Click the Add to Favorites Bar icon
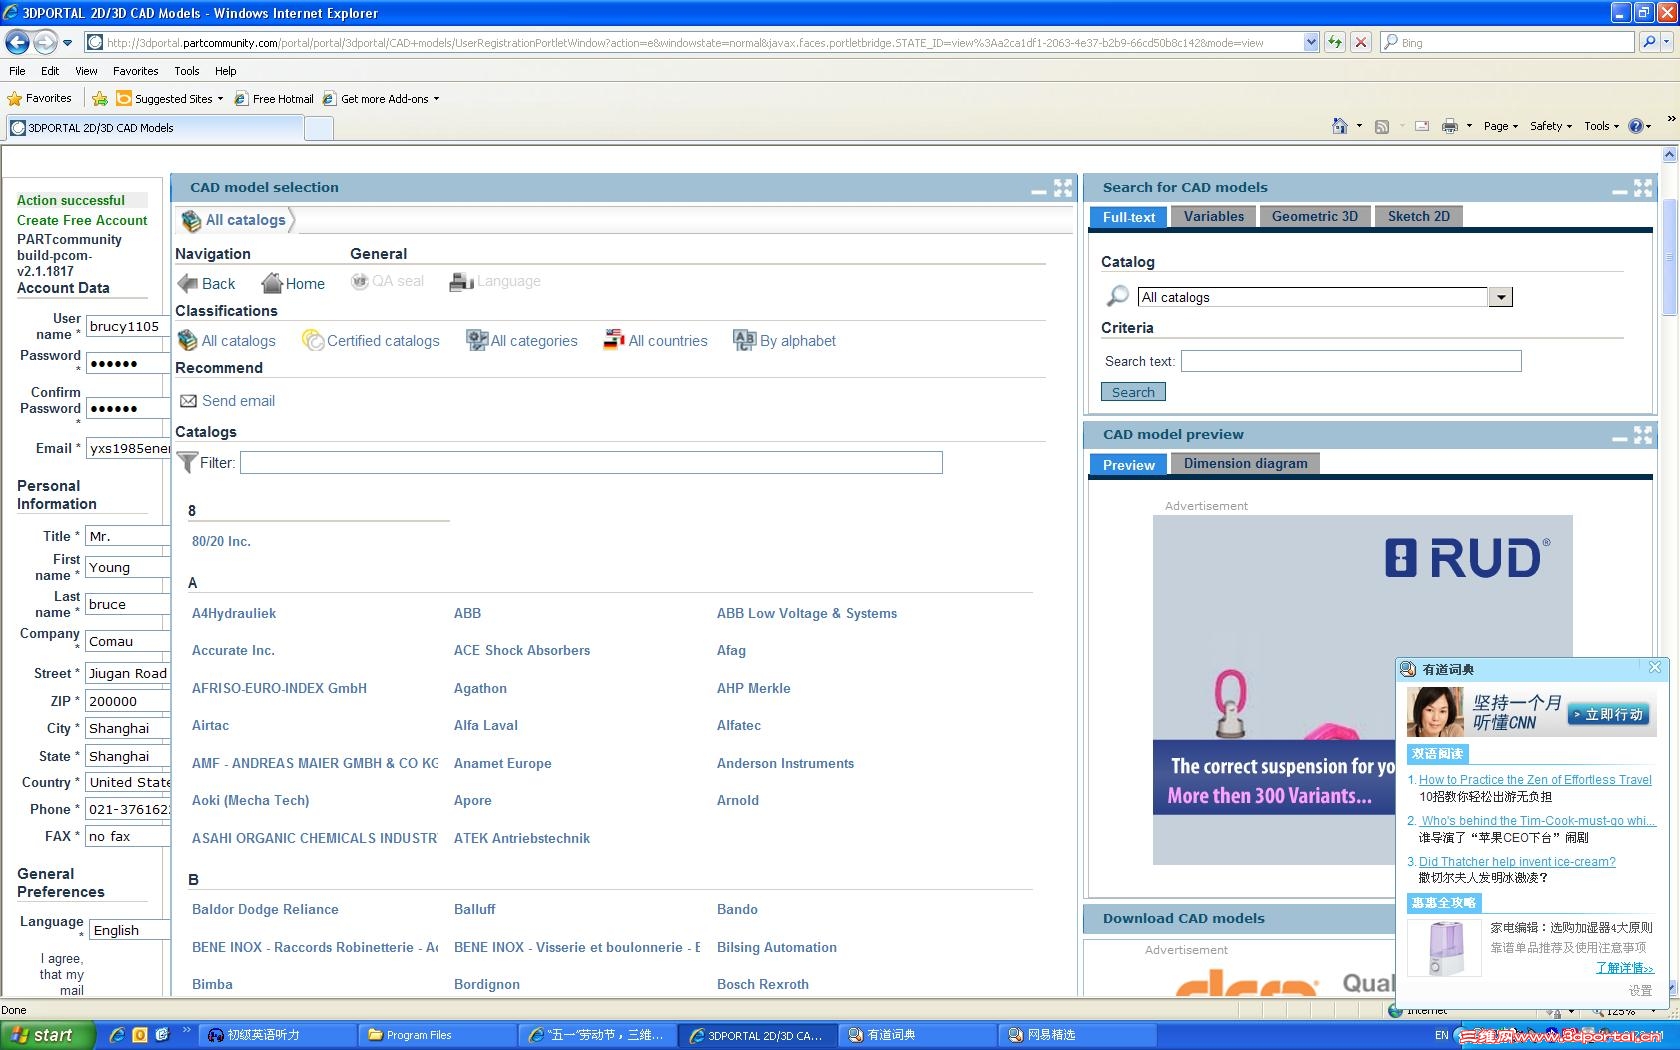The height and width of the screenshot is (1050, 1680). tap(100, 98)
